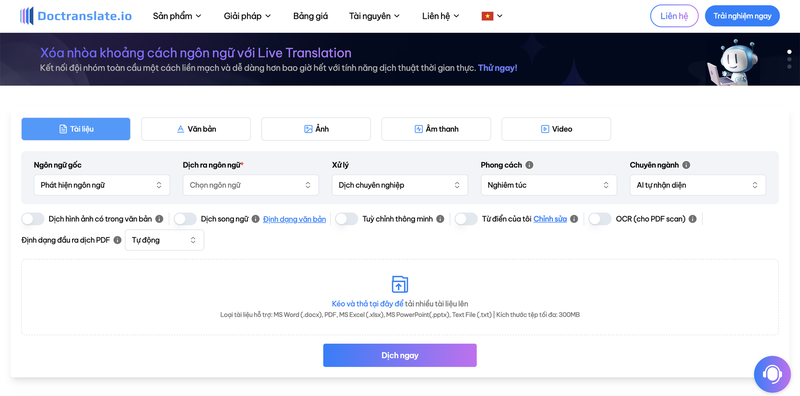
Task: Click info icon after OCR (cho PDF scan)
Action: [x=692, y=219]
